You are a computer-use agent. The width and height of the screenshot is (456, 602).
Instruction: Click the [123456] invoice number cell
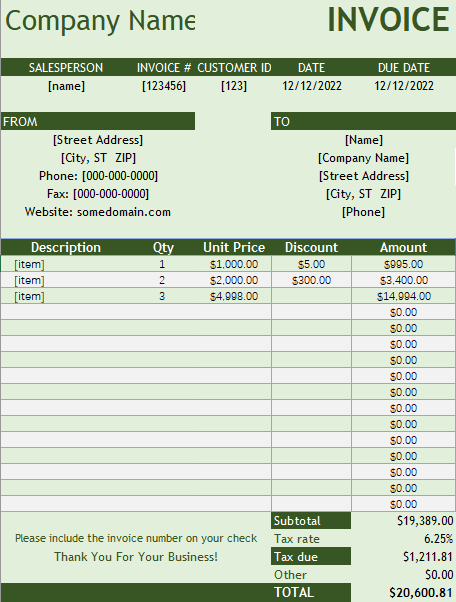(x=164, y=86)
